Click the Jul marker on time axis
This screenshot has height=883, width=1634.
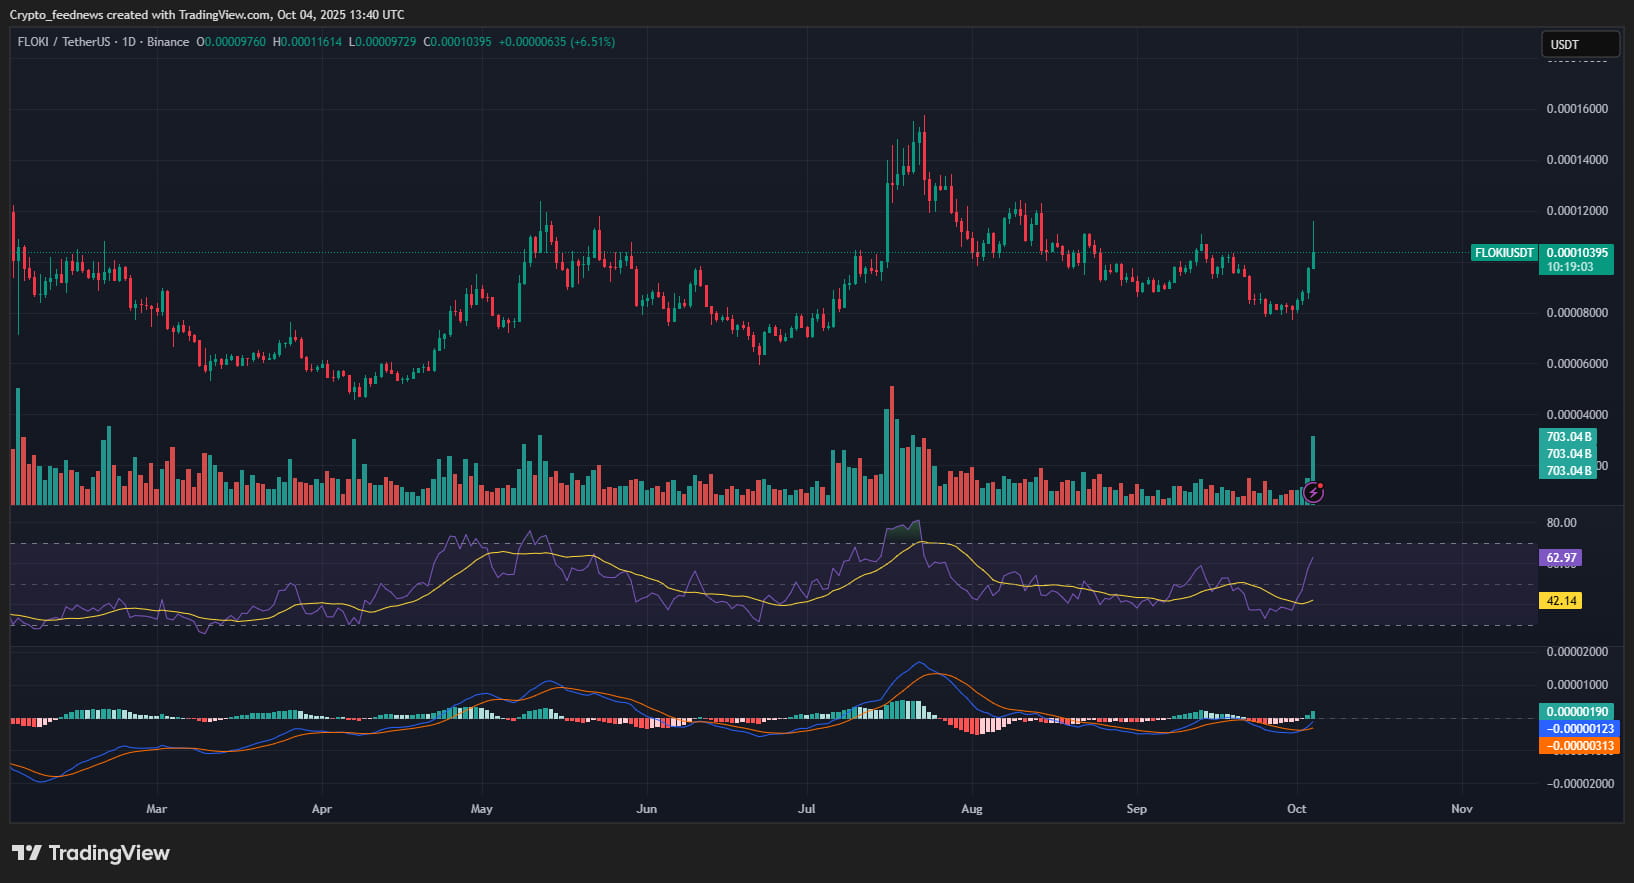pyautogui.click(x=806, y=809)
